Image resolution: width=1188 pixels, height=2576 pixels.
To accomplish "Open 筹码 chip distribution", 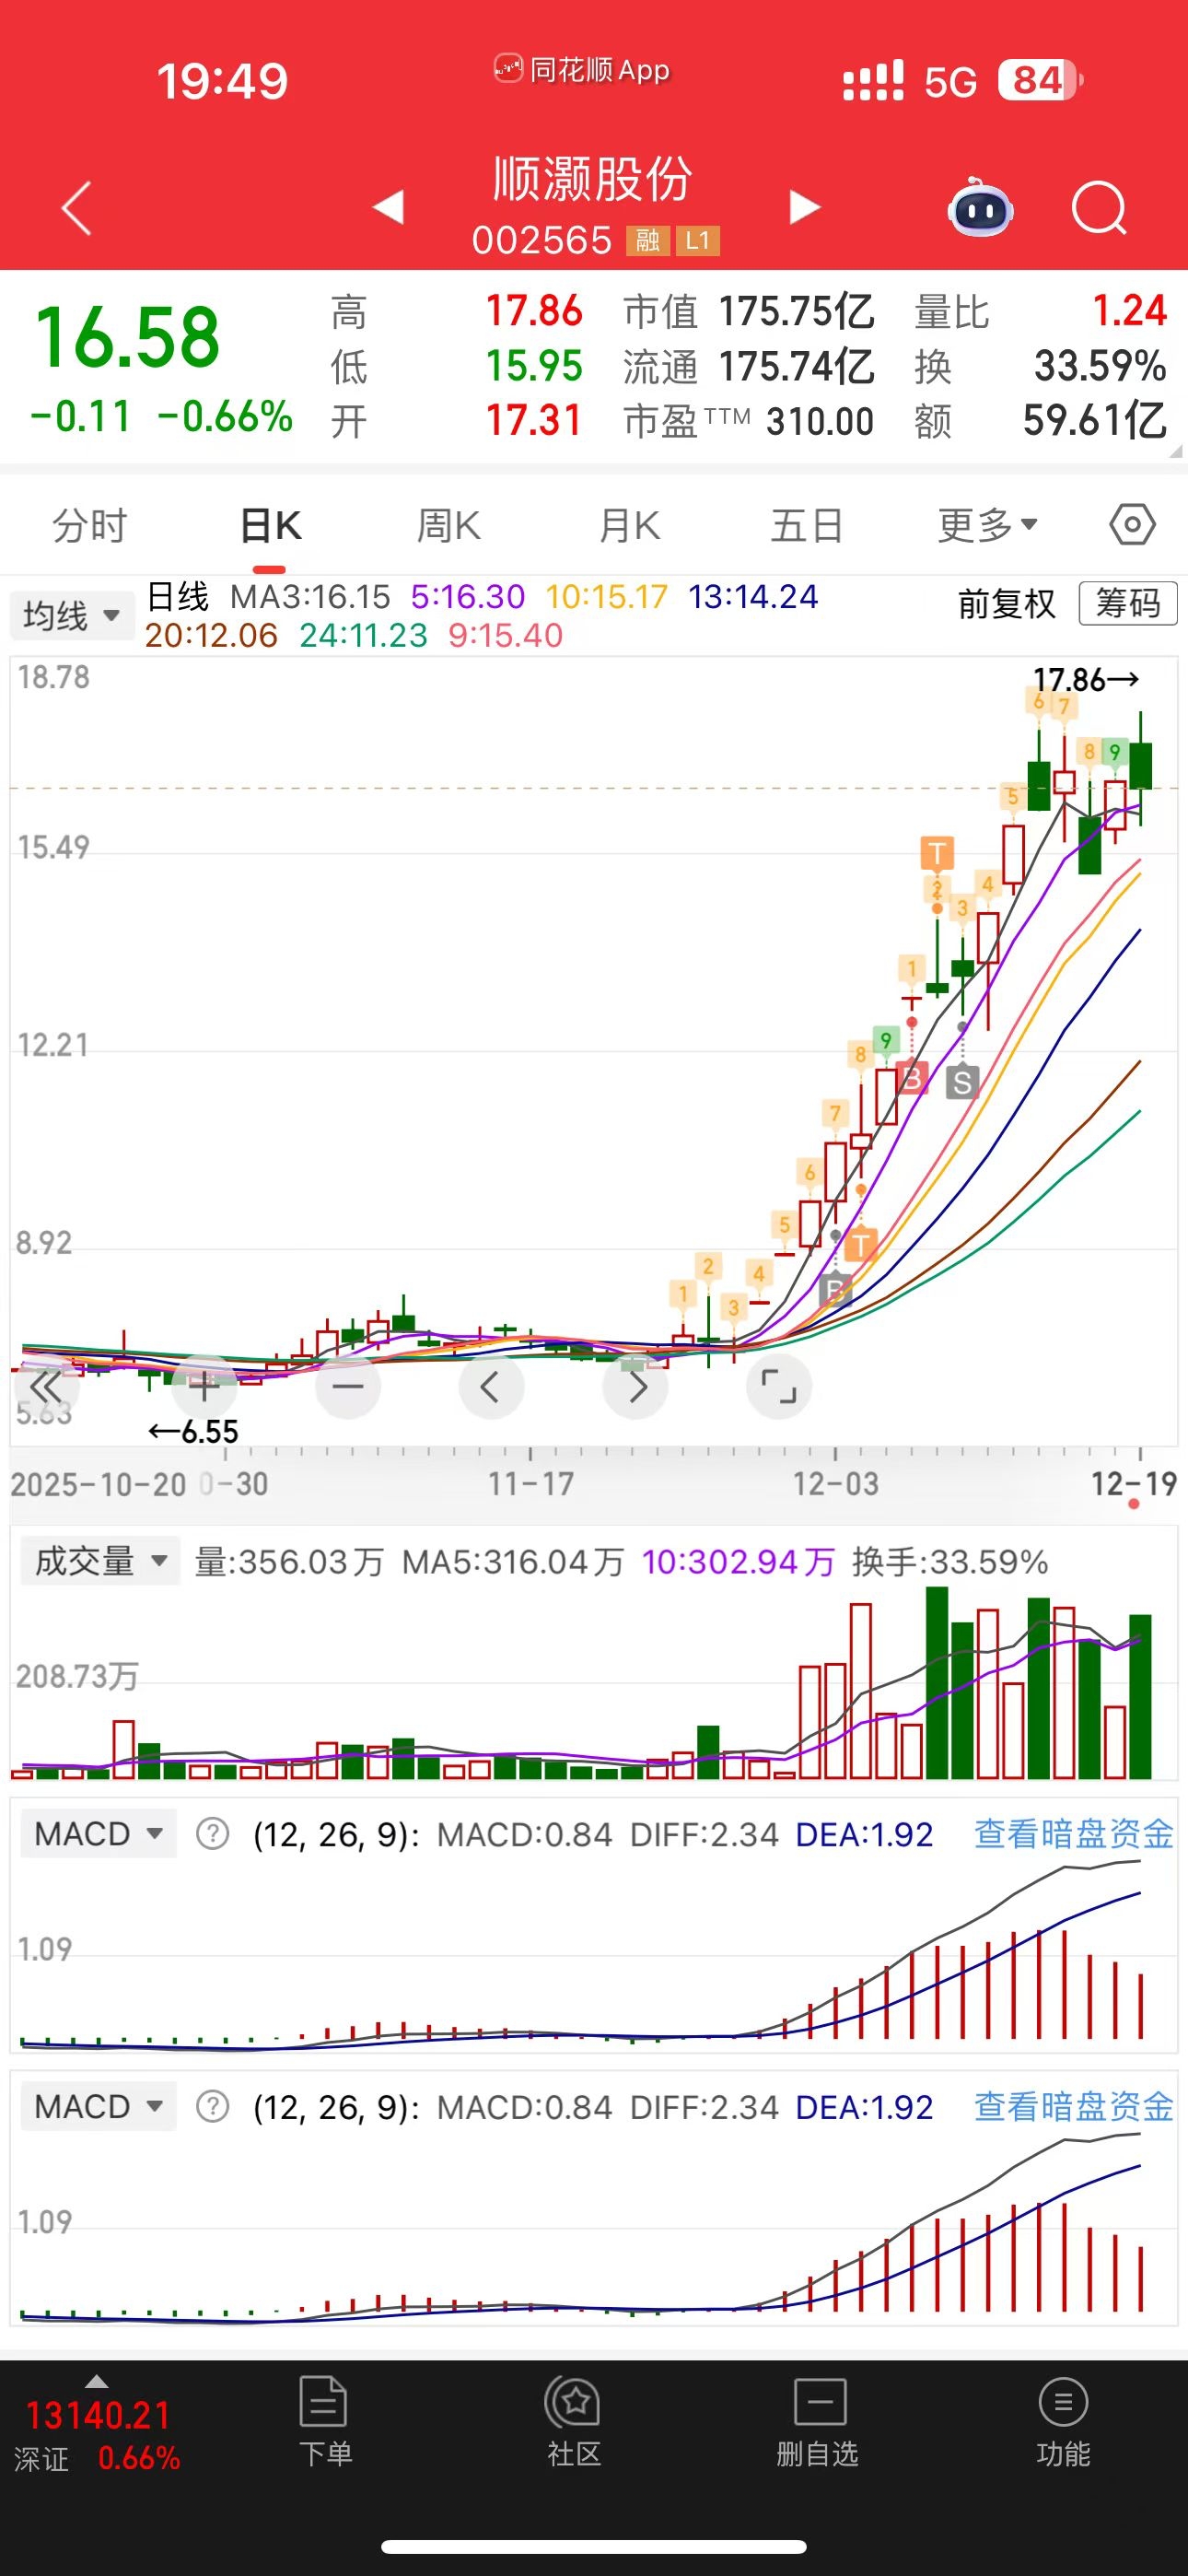I will (1127, 603).
